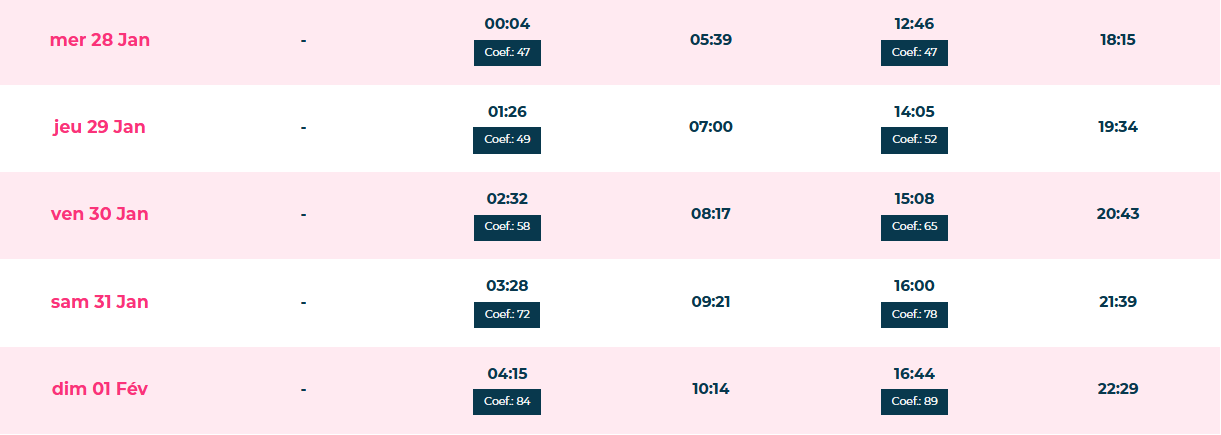Image resolution: width=1221 pixels, height=435 pixels.
Task: Click the Coef: 47 badge under 00:04
Action: click(x=507, y=53)
